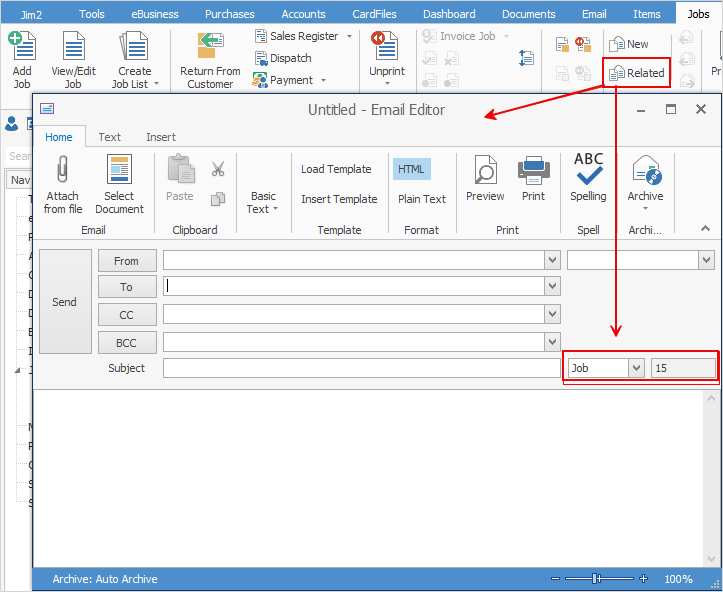Open the Accounts ribbon tab
723x592 pixels.
tap(303, 14)
